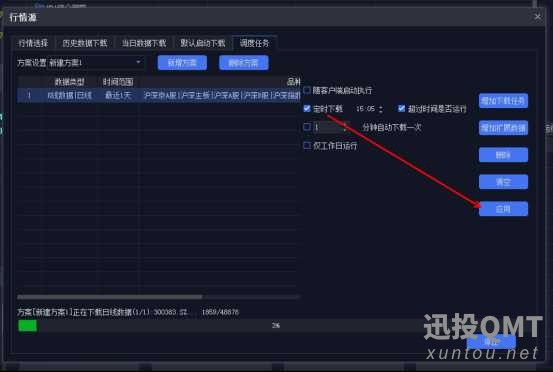Switch to the 行情选择 tab
Image resolution: width=553 pixels, height=372 pixels.
tap(33, 43)
